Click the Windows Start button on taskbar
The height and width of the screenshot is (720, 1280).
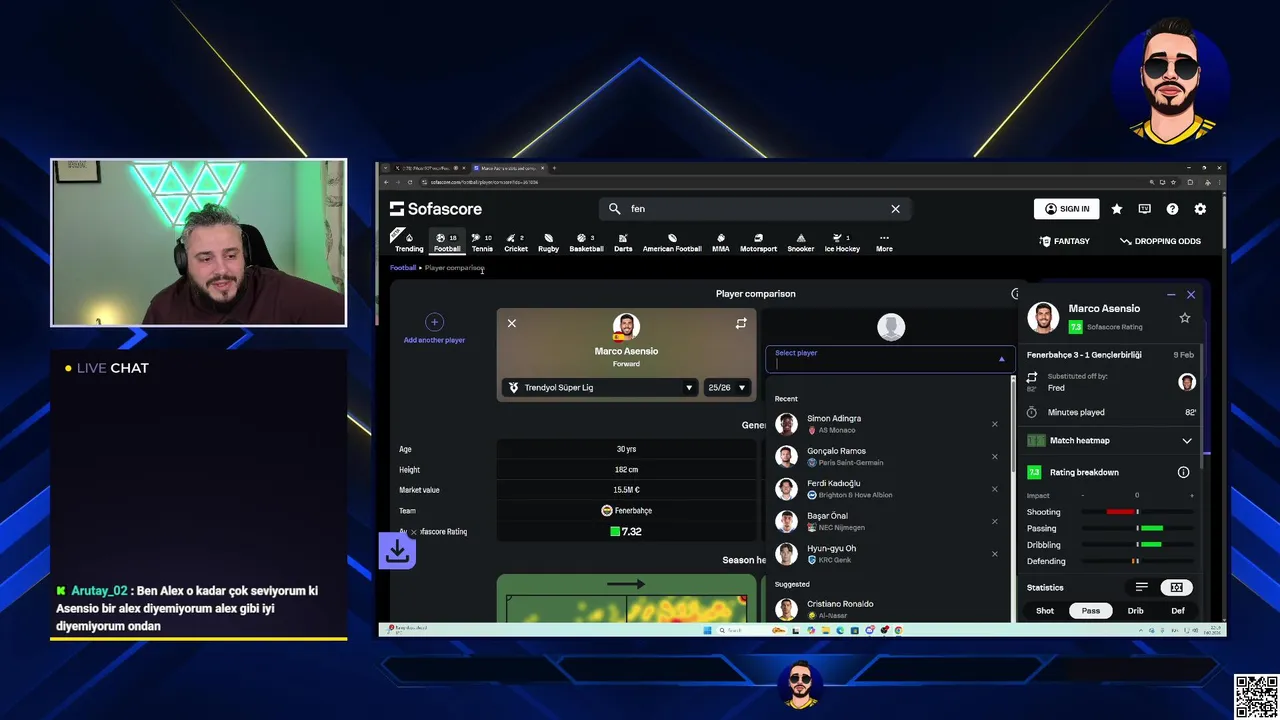coord(706,630)
